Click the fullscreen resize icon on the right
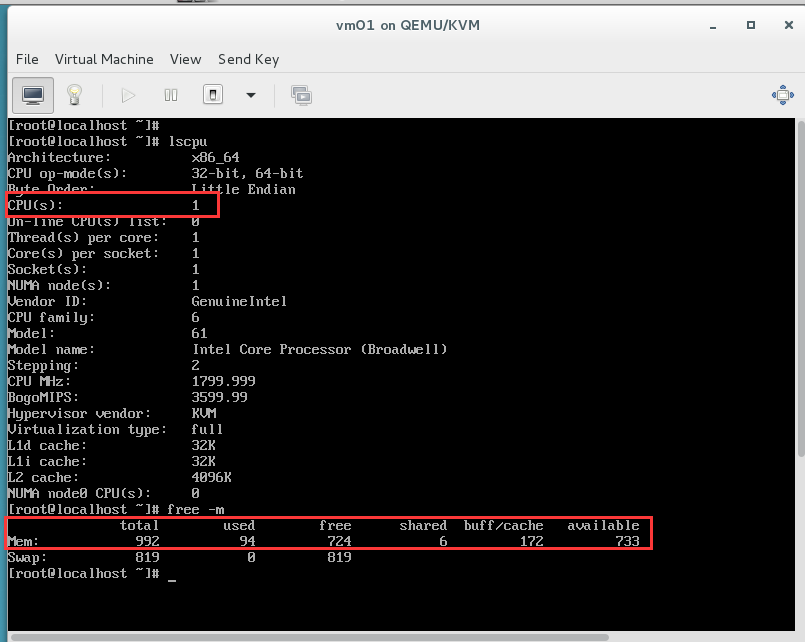This screenshot has width=805, height=642. click(x=782, y=94)
